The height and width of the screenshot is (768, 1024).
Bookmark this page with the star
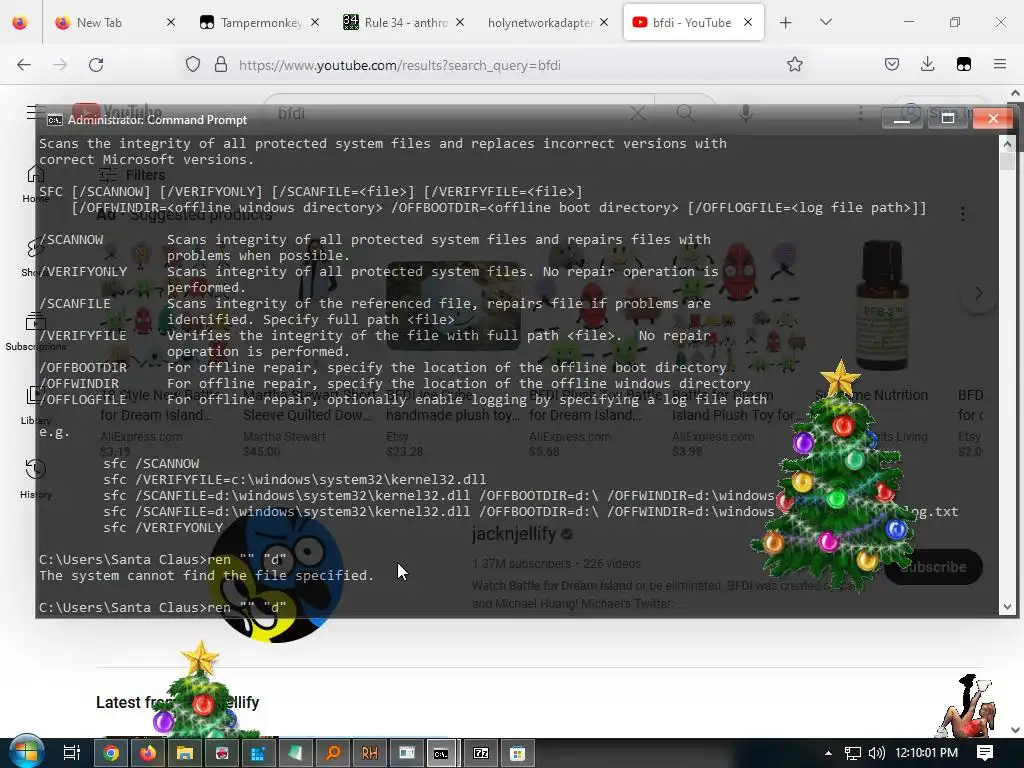pyautogui.click(x=795, y=65)
